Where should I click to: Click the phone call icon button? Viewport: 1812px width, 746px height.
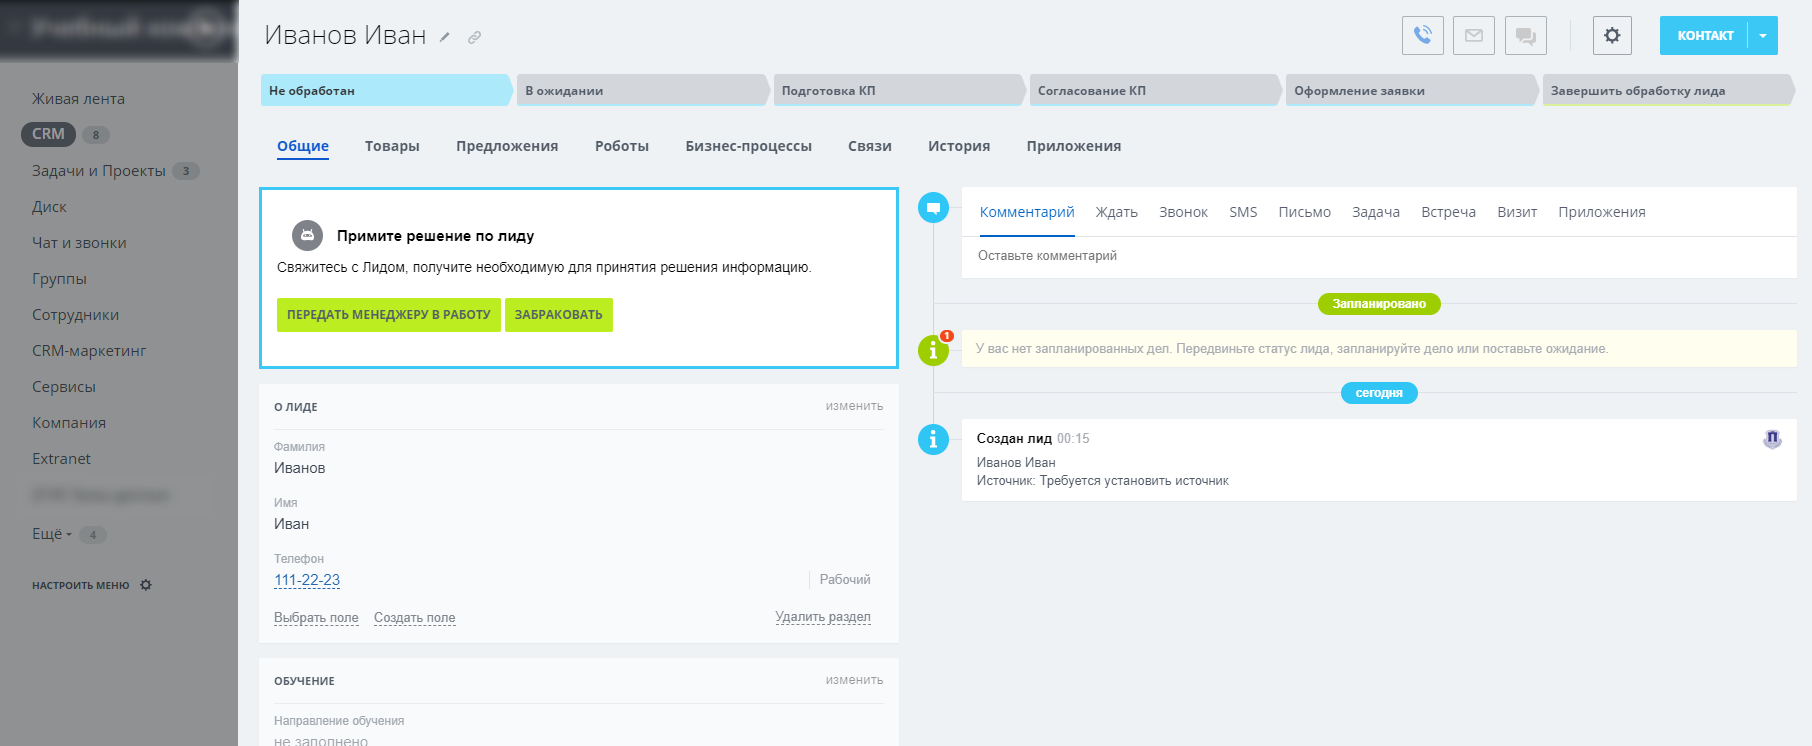1422,36
